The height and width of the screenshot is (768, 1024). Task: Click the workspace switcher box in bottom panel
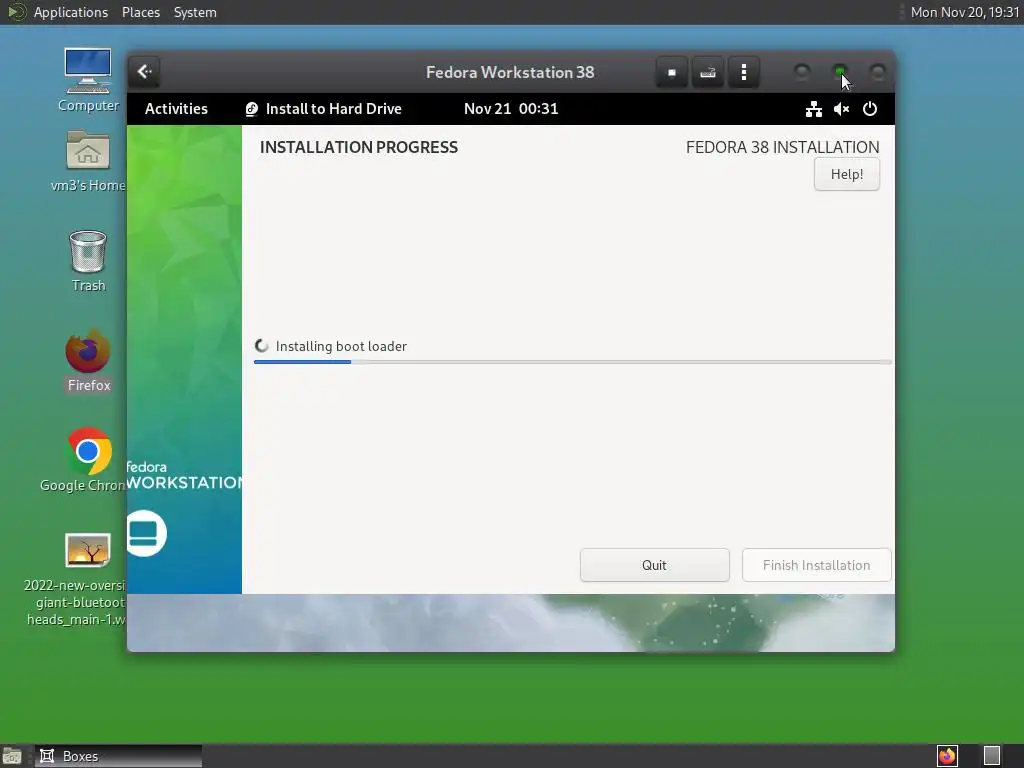click(992, 756)
